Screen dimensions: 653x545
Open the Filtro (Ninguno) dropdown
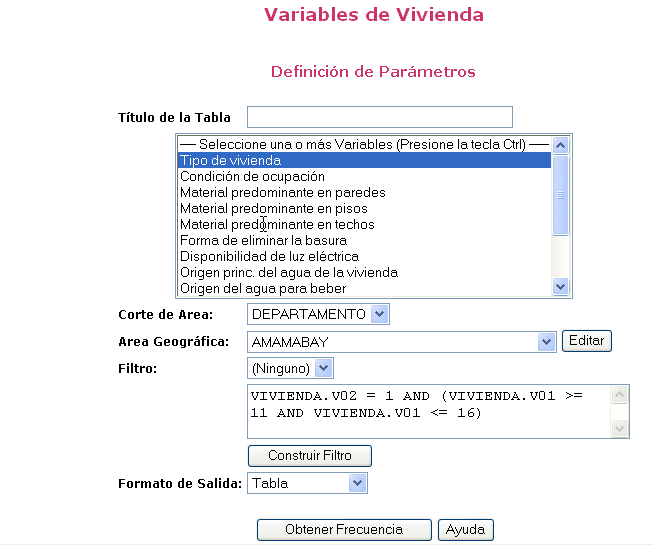coord(290,369)
